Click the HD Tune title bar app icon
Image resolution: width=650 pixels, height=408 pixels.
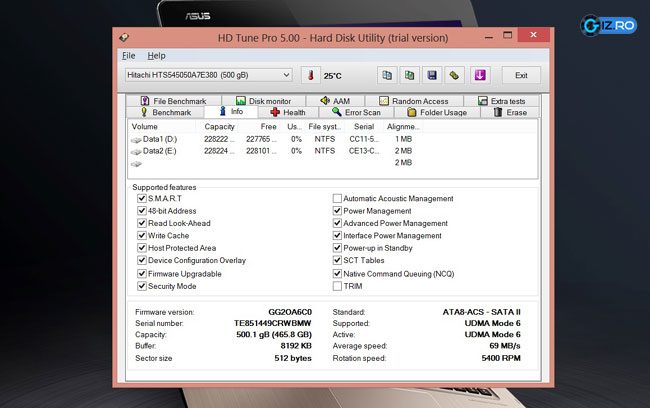124,38
